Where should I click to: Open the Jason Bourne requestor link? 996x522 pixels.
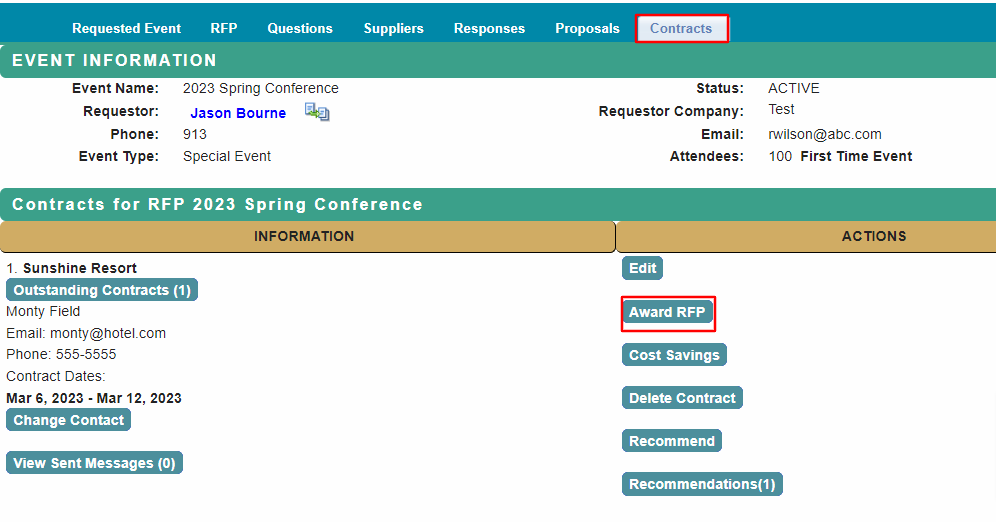tap(238, 113)
